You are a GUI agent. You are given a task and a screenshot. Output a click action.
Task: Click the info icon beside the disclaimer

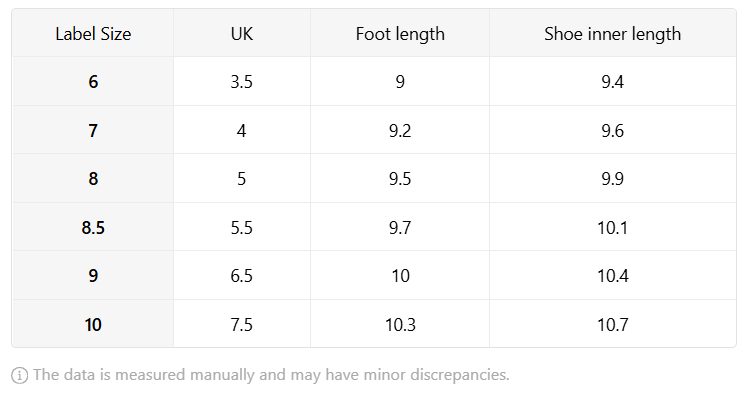[20, 375]
